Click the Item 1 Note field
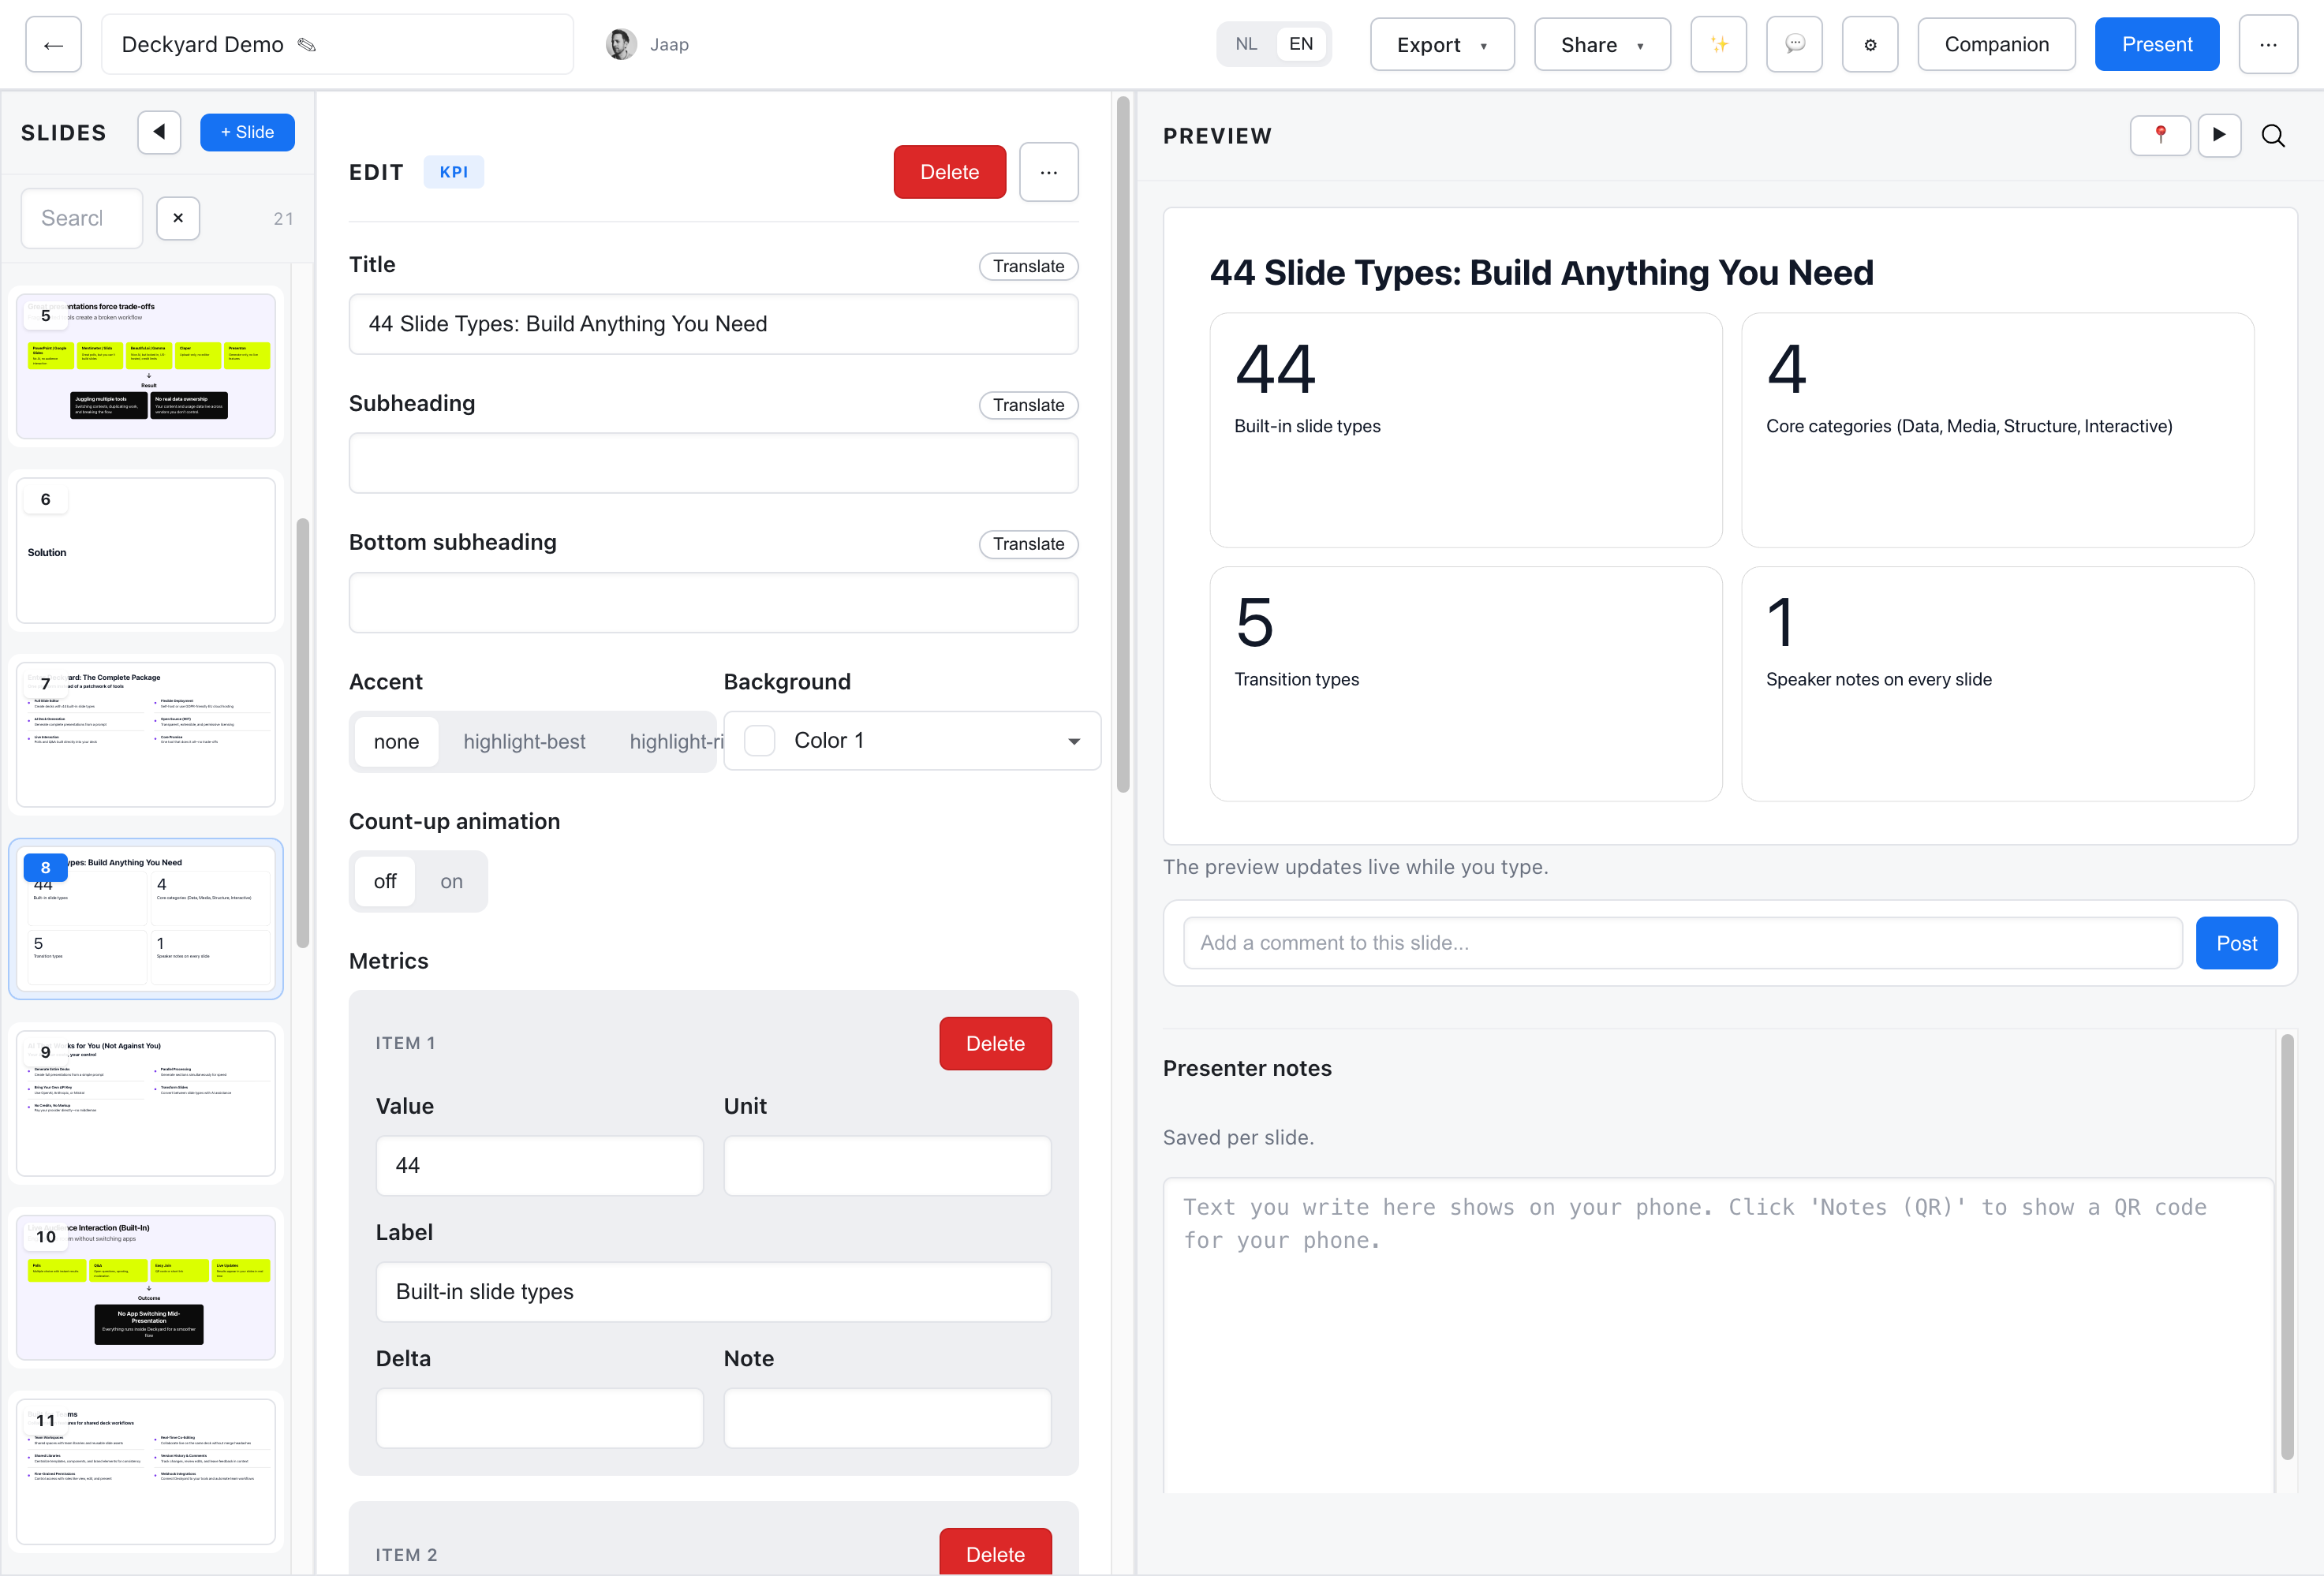The width and height of the screenshot is (2324, 1576). (887, 1418)
